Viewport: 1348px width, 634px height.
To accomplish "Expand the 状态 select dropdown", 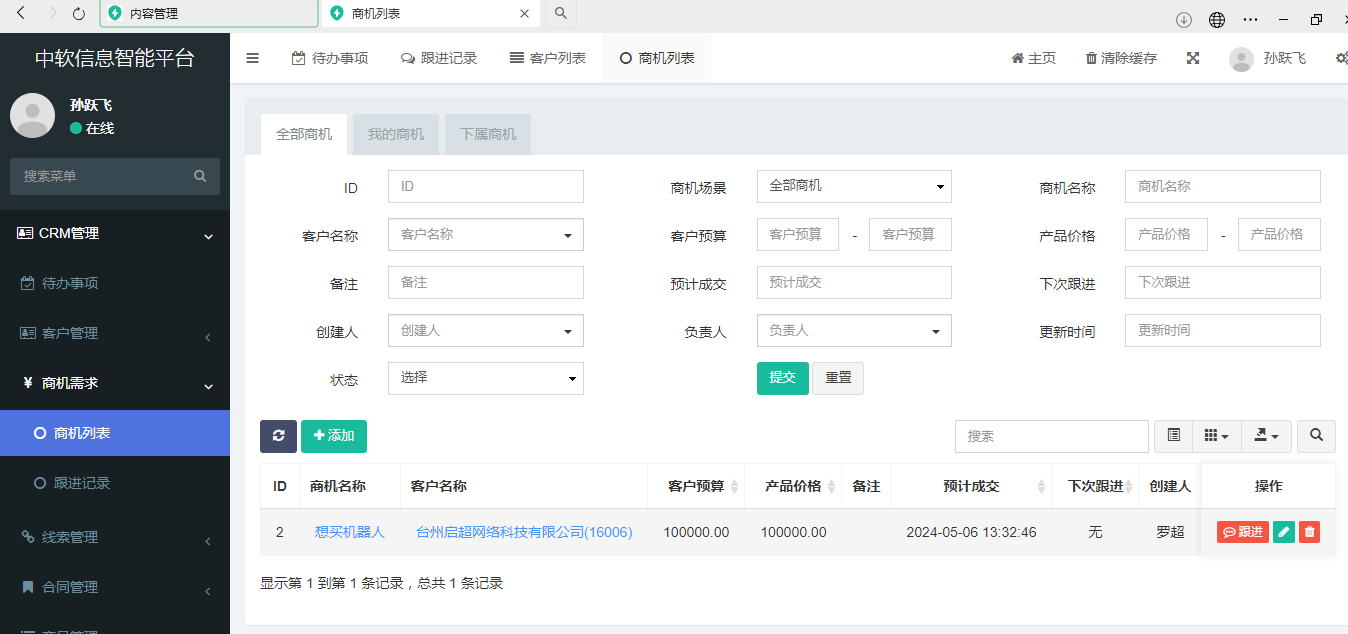I will (x=485, y=378).
